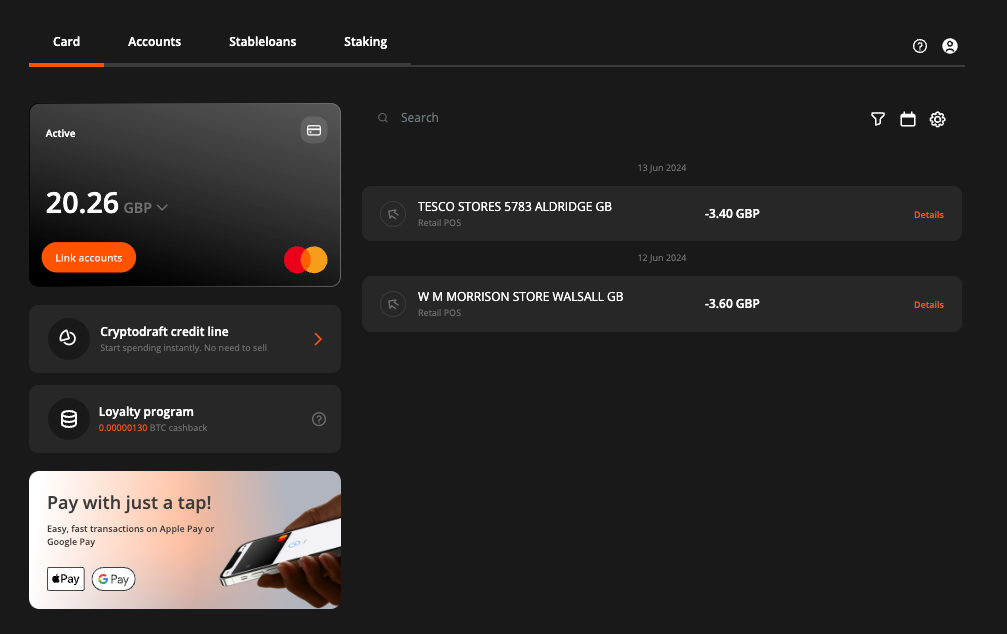Open transaction settings via the gear icon
Screen dimensions: 1007x634
pos(937,119)
